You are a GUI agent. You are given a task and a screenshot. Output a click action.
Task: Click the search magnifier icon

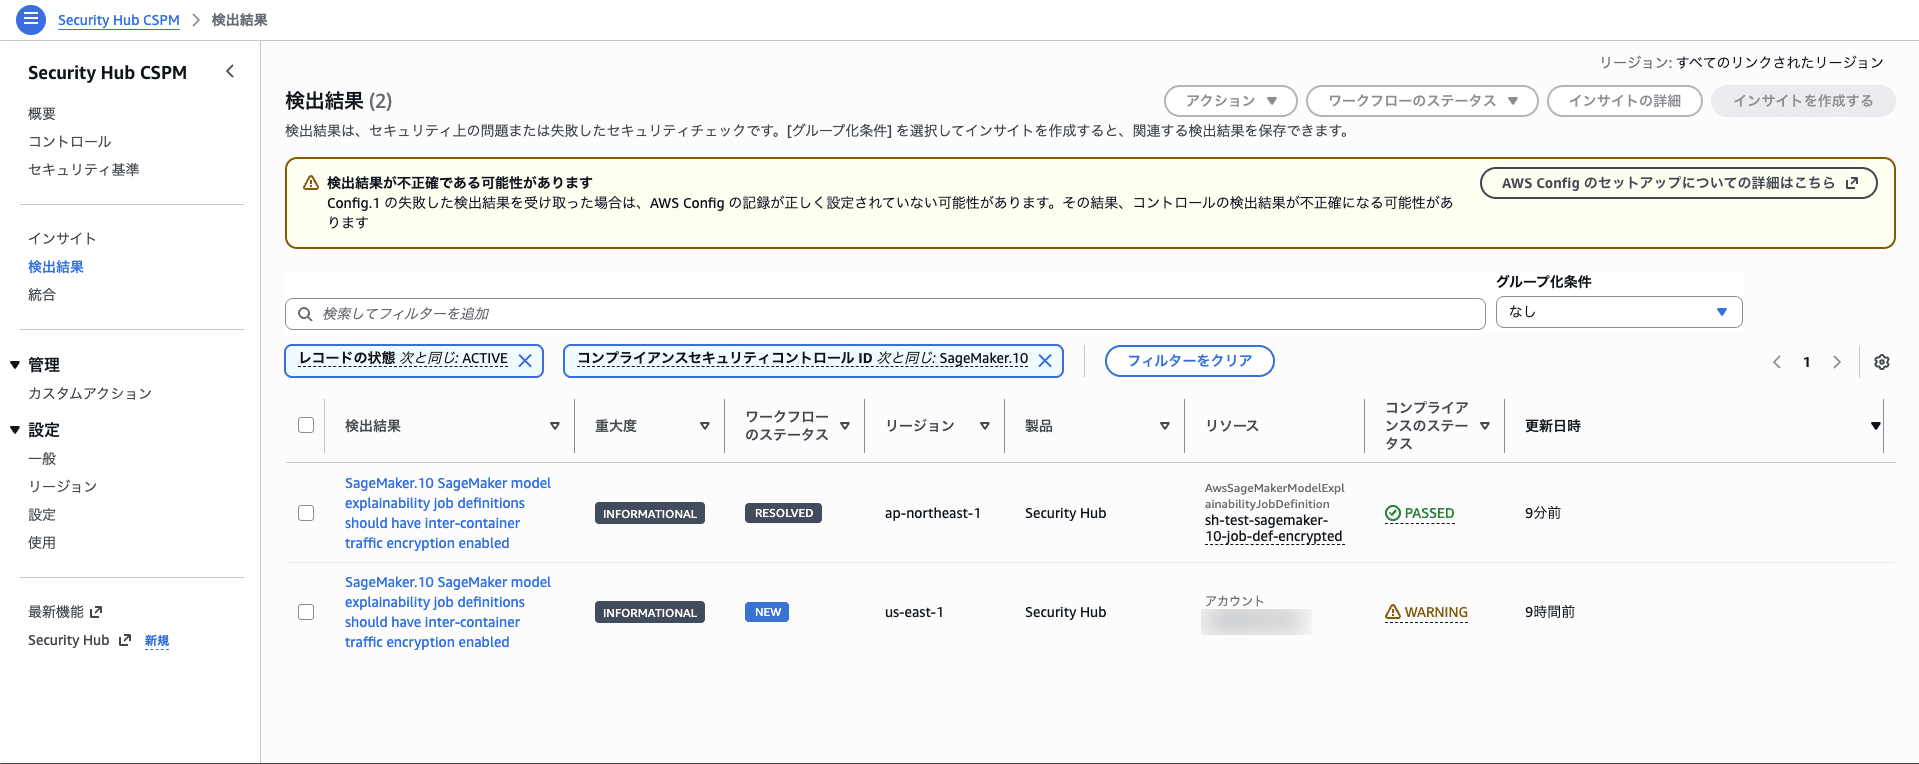(x=305, y=314)
